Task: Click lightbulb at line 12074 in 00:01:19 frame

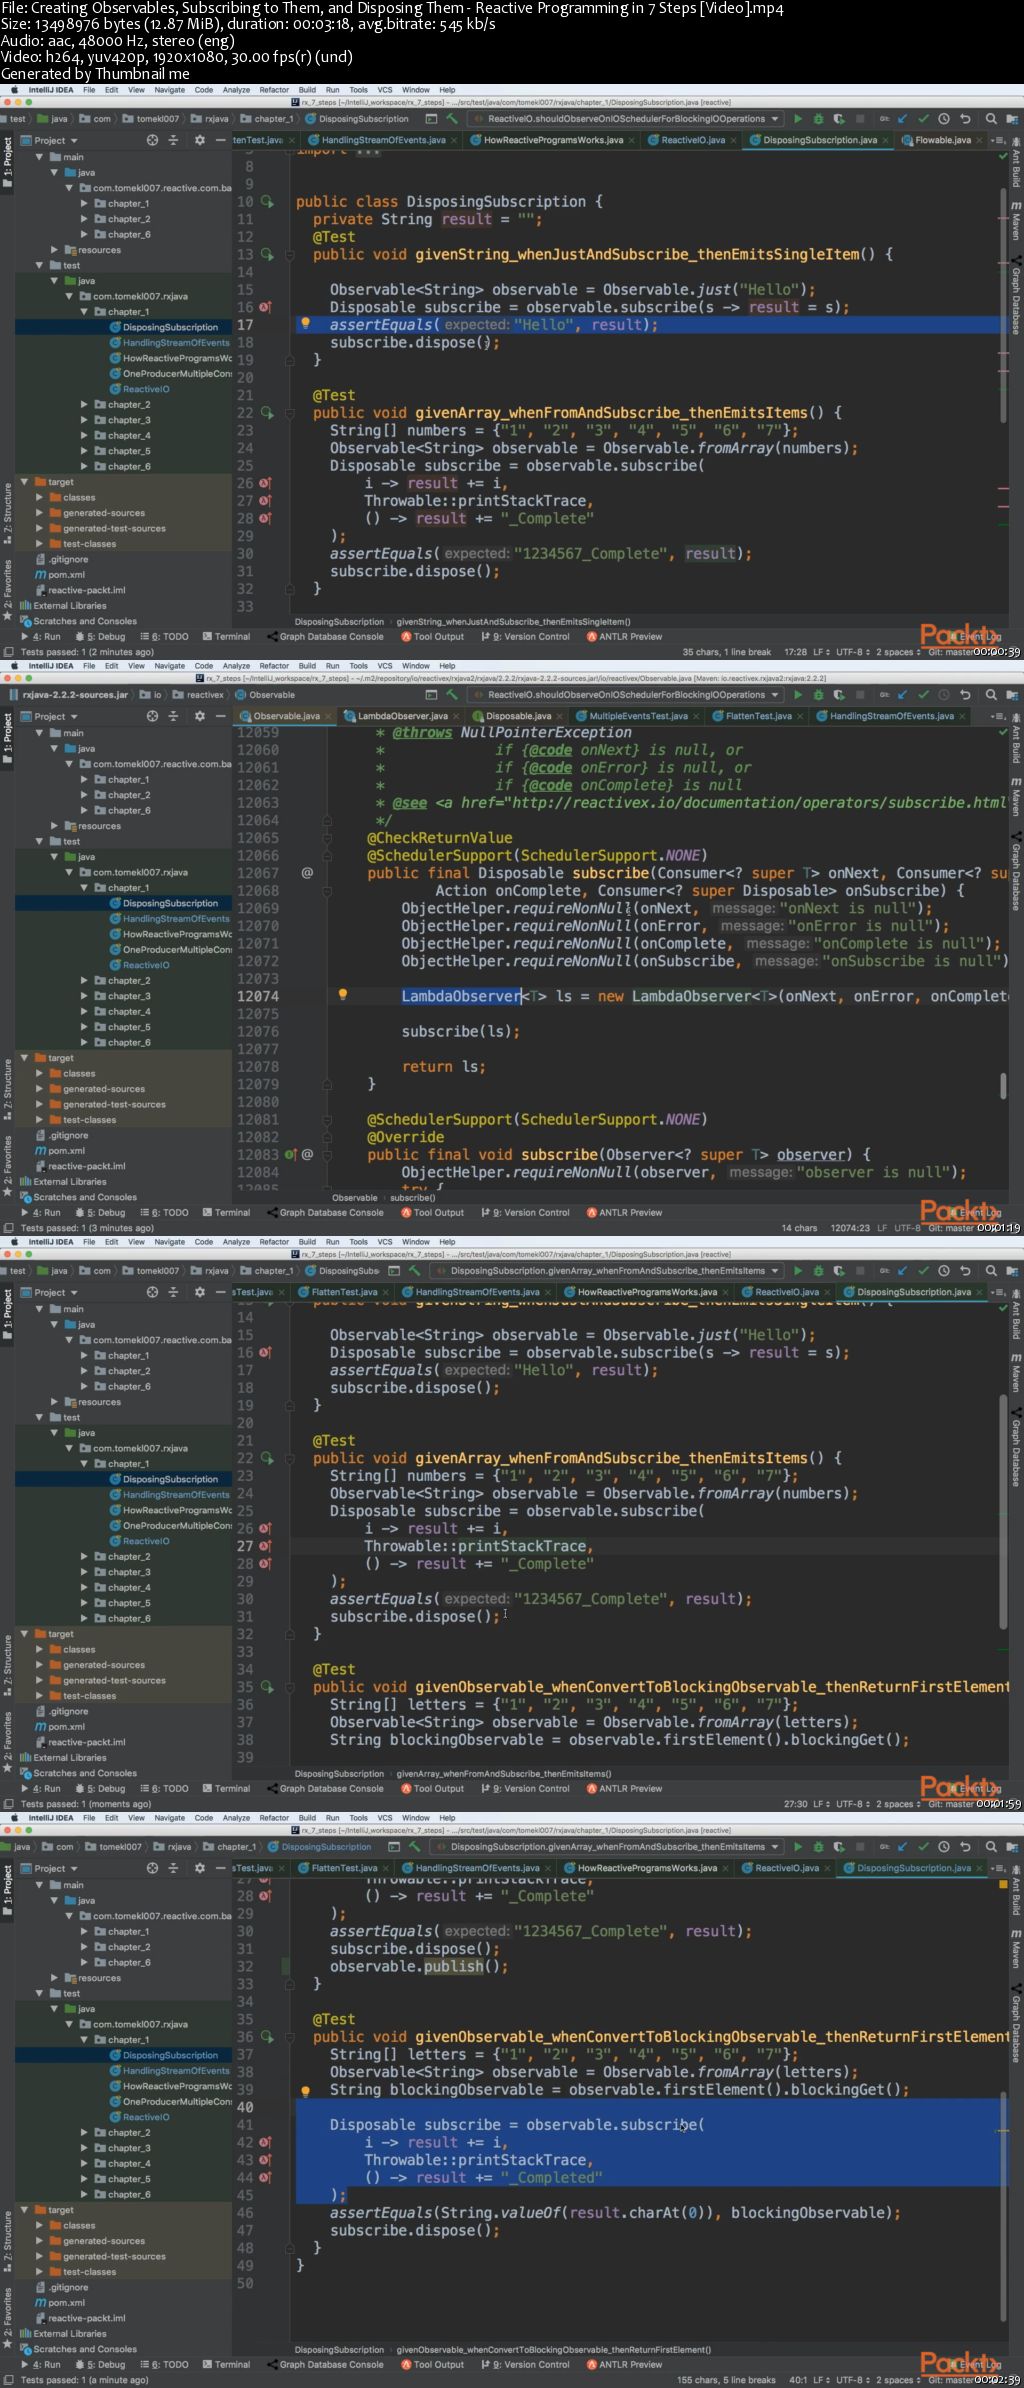Action: click(x=342, y=996)
